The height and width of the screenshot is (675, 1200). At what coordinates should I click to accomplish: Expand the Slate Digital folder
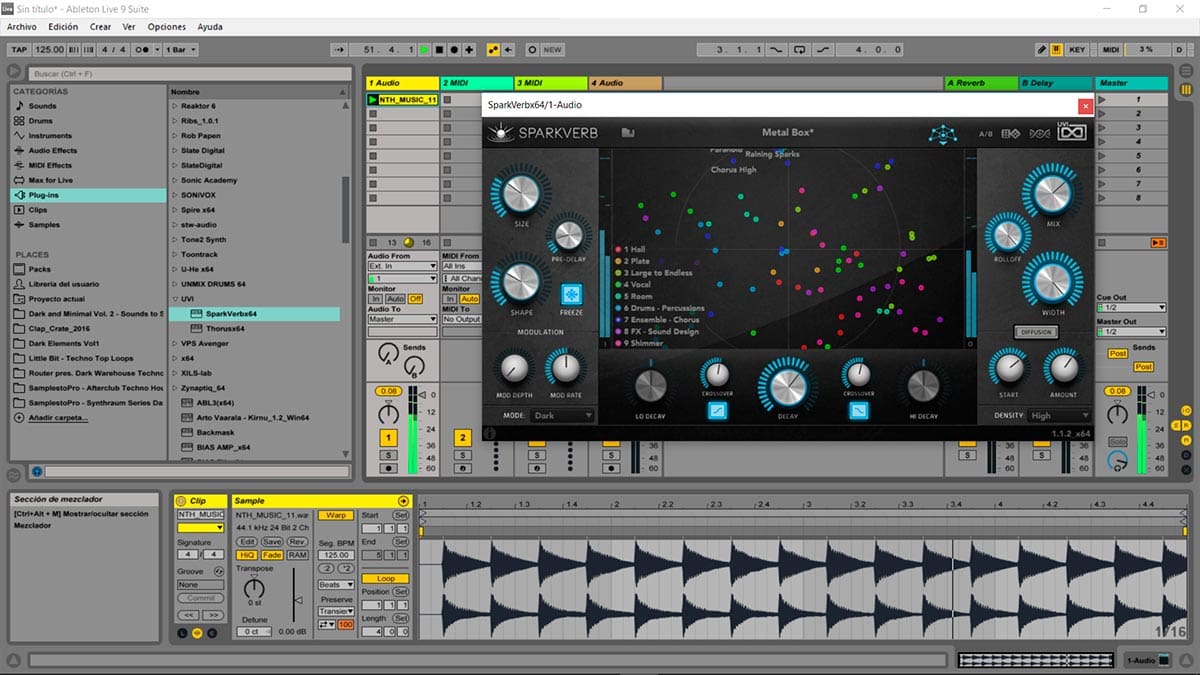(175, 151)
